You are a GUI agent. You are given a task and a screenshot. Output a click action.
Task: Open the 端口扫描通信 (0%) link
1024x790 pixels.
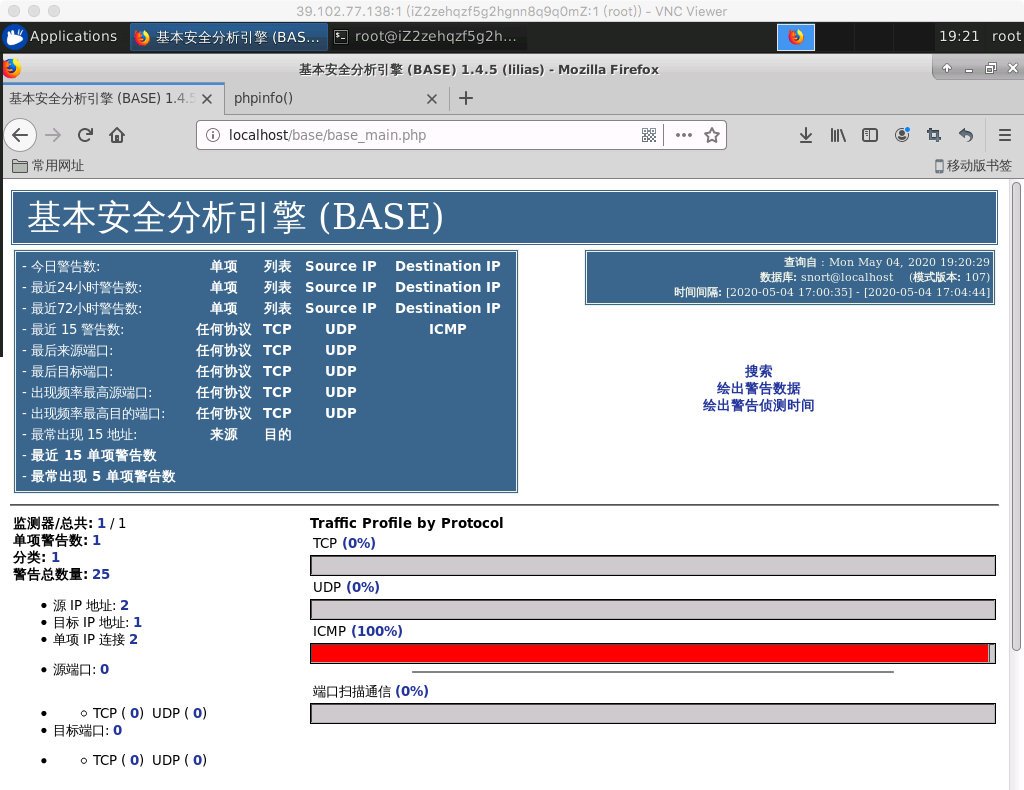click(411, 691)
